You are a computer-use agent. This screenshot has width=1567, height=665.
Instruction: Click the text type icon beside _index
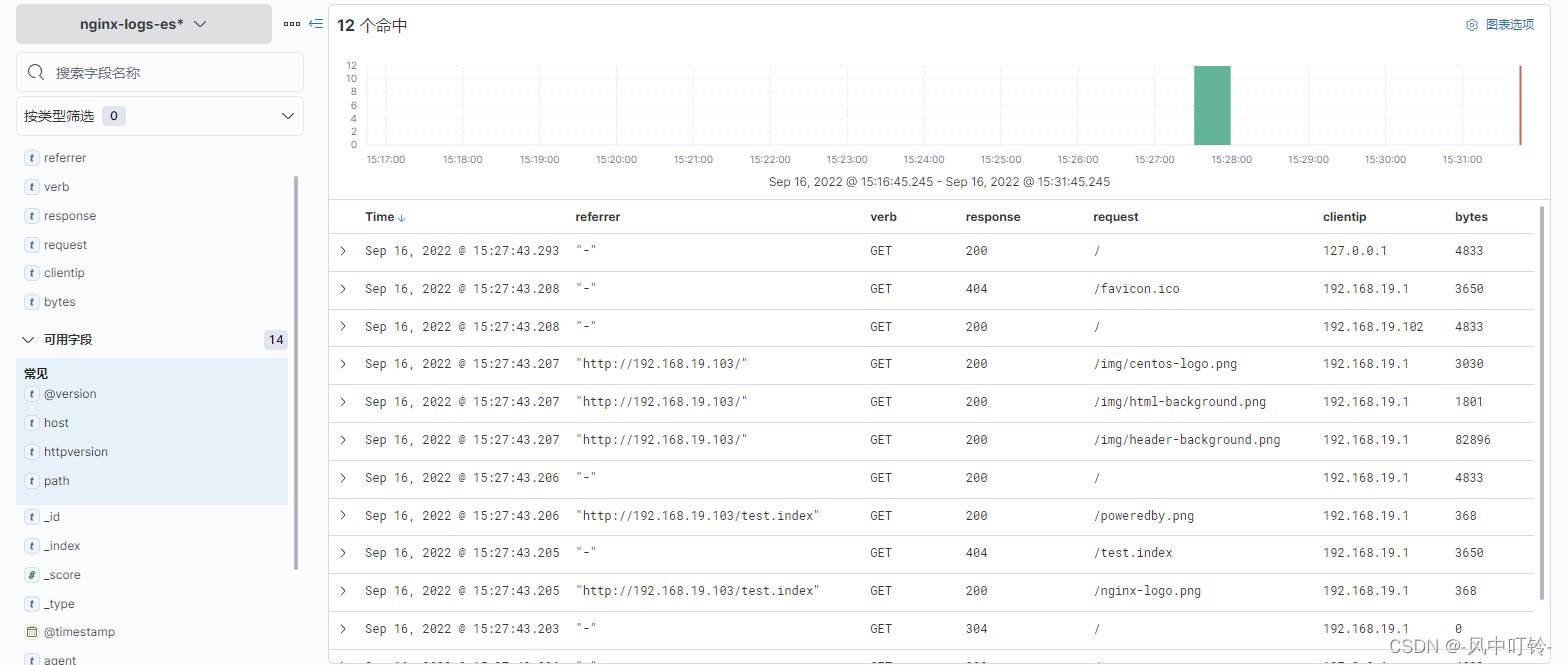(32, 546)
